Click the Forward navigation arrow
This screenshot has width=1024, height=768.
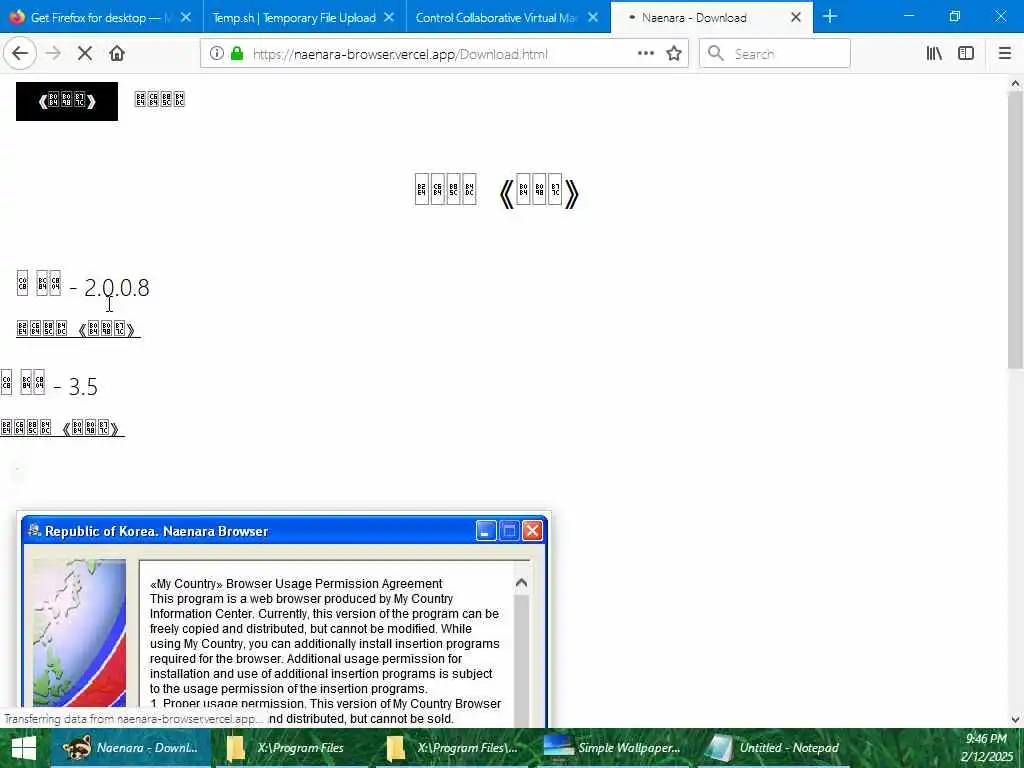click(x=54, y=54)
